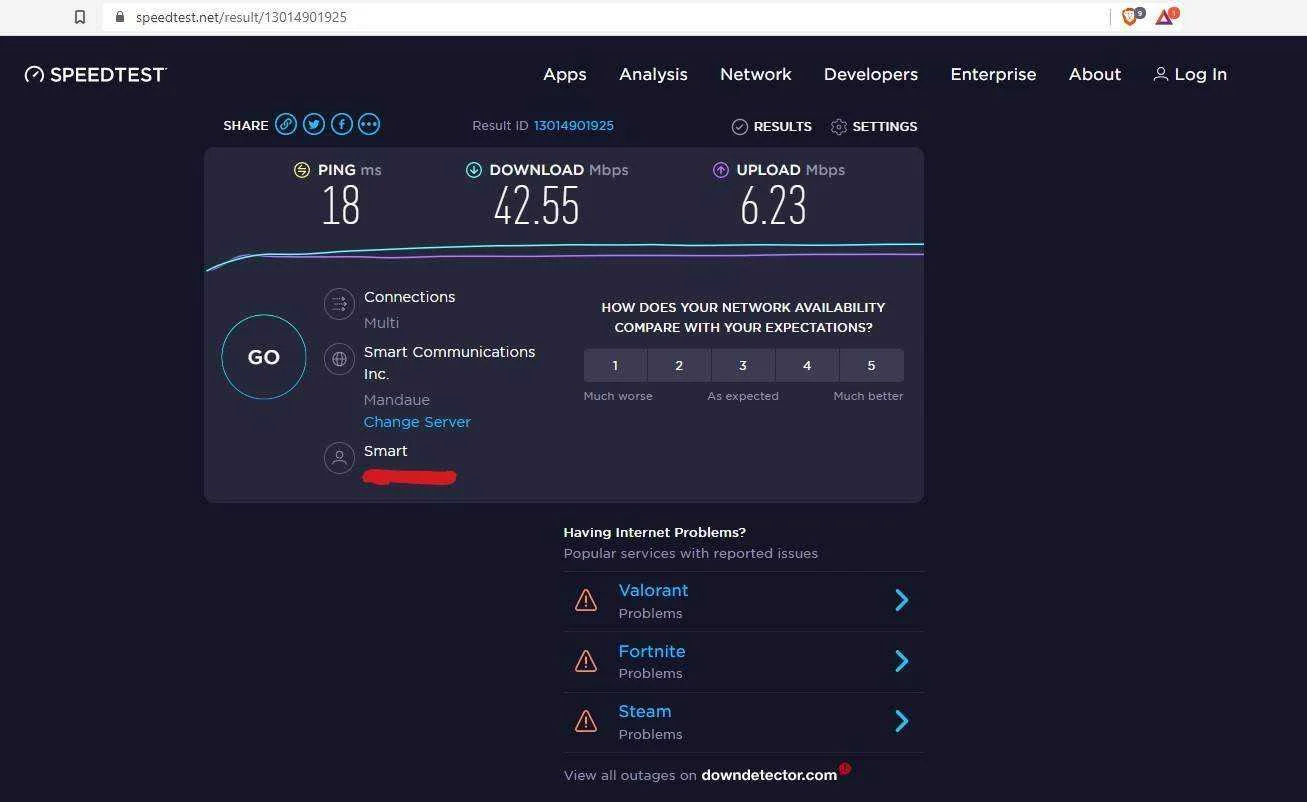Viewport: 1307px width, 802px height.
Task: Copy result link share icon
Action: click(286, 124)
